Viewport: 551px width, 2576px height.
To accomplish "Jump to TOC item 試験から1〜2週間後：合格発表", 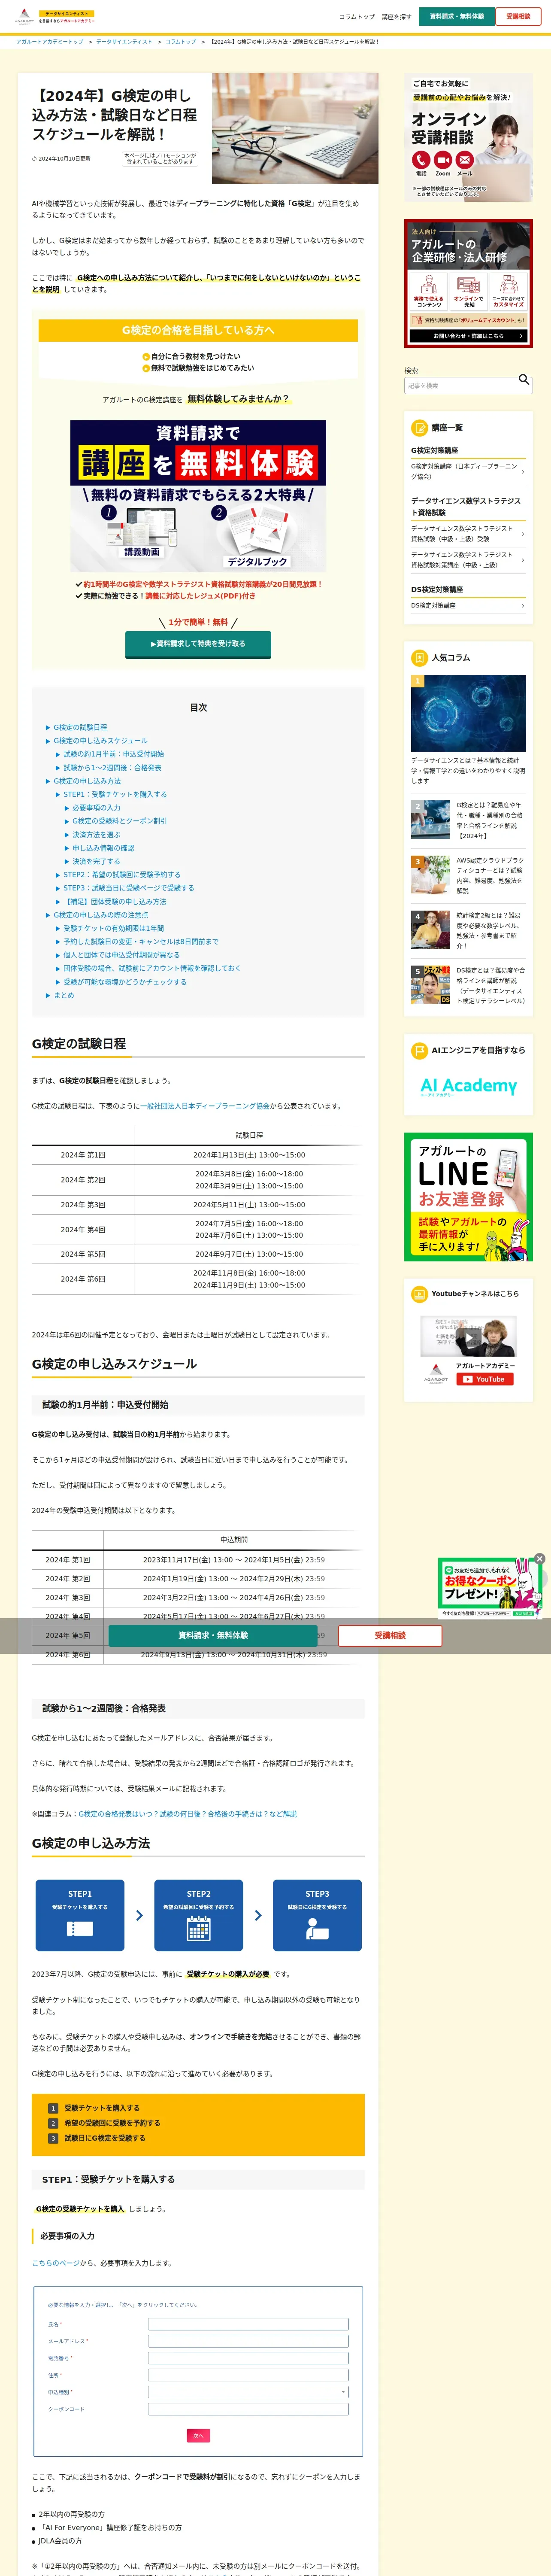I will 112,768.
